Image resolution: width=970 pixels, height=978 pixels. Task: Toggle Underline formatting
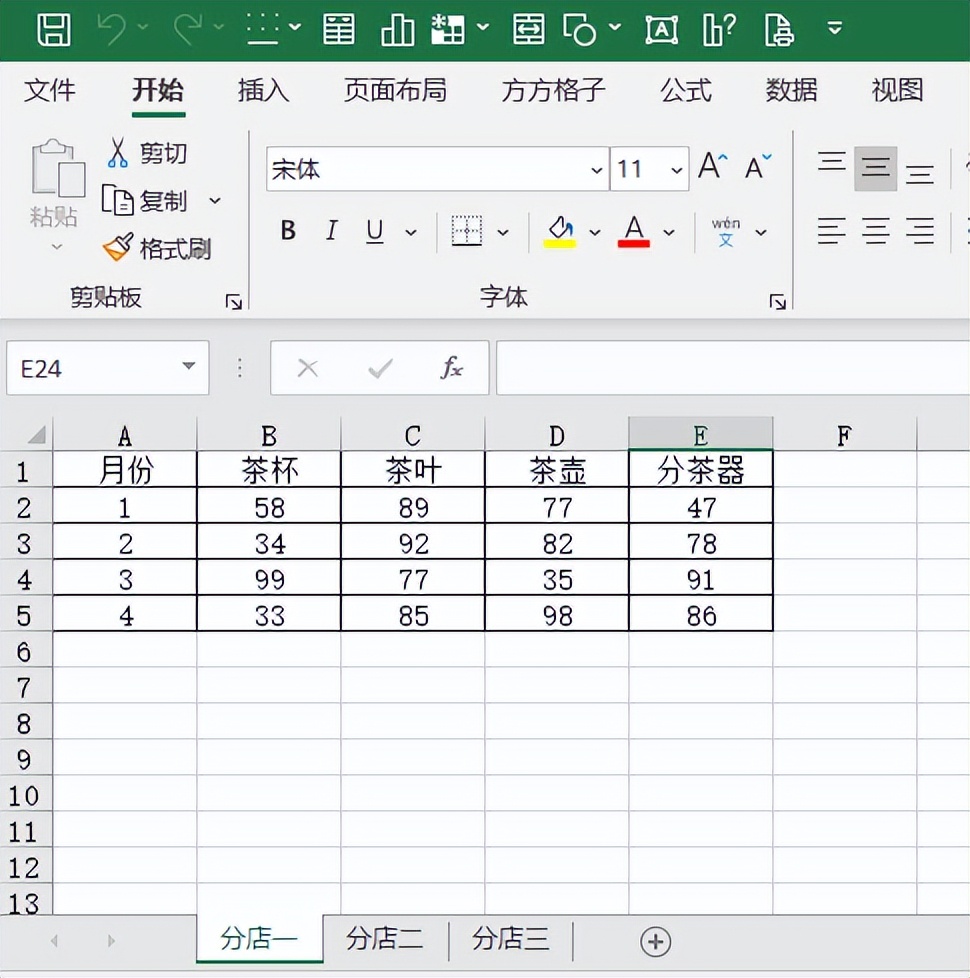375,232
